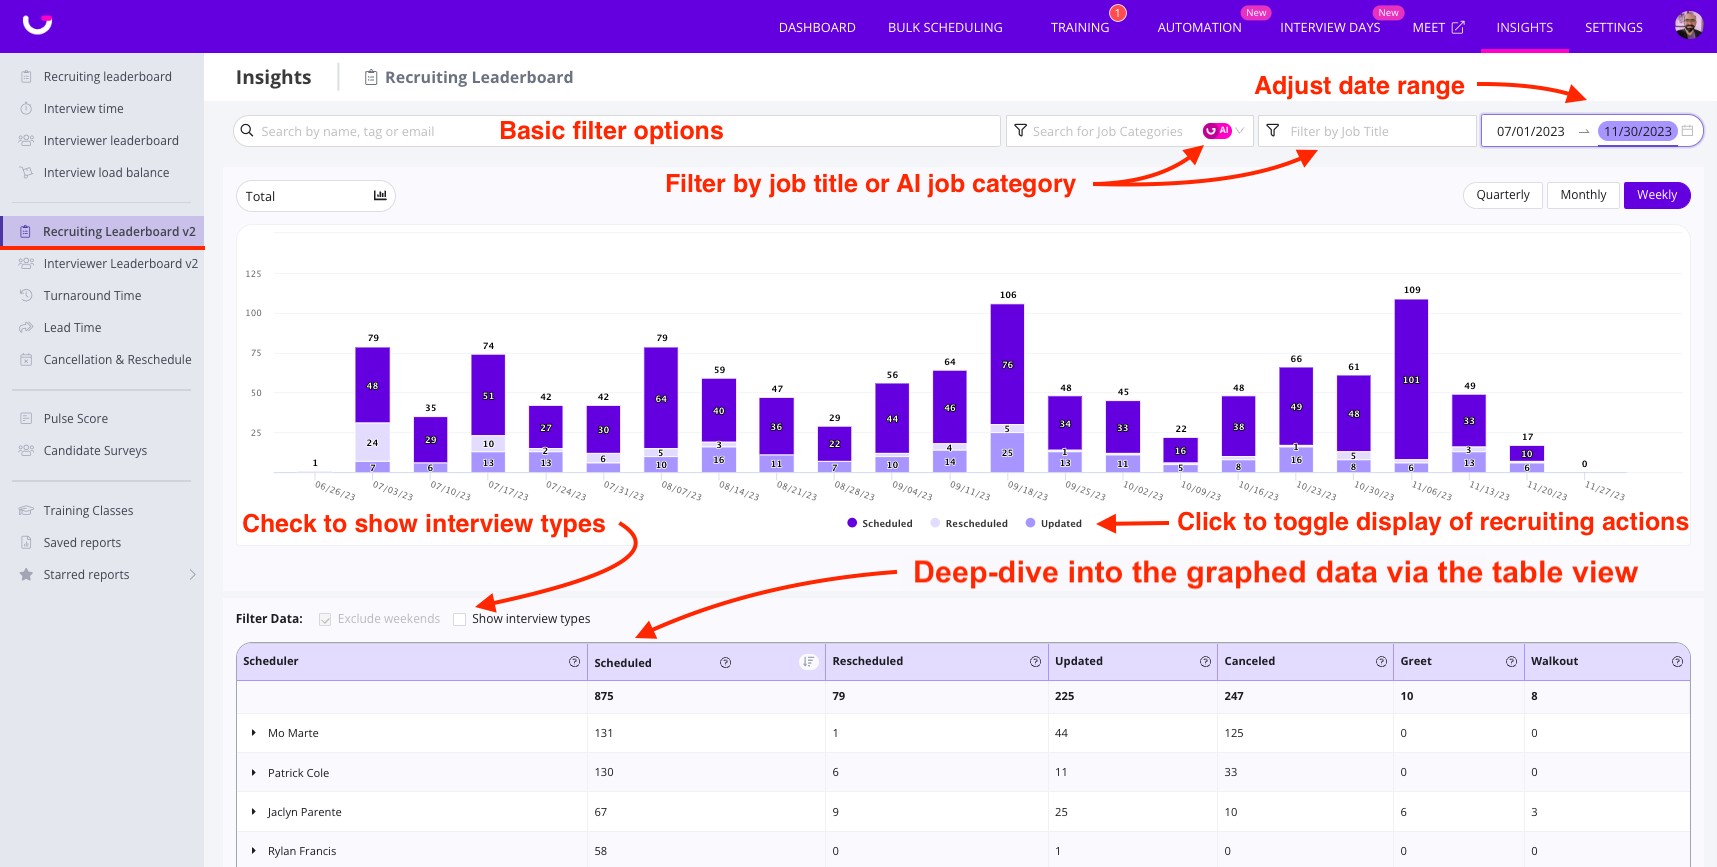The height and width of the screenshot is (867, 1717).
Task: Click the Pulse Score icon in sidebar
Action: (x=26, y=419)
